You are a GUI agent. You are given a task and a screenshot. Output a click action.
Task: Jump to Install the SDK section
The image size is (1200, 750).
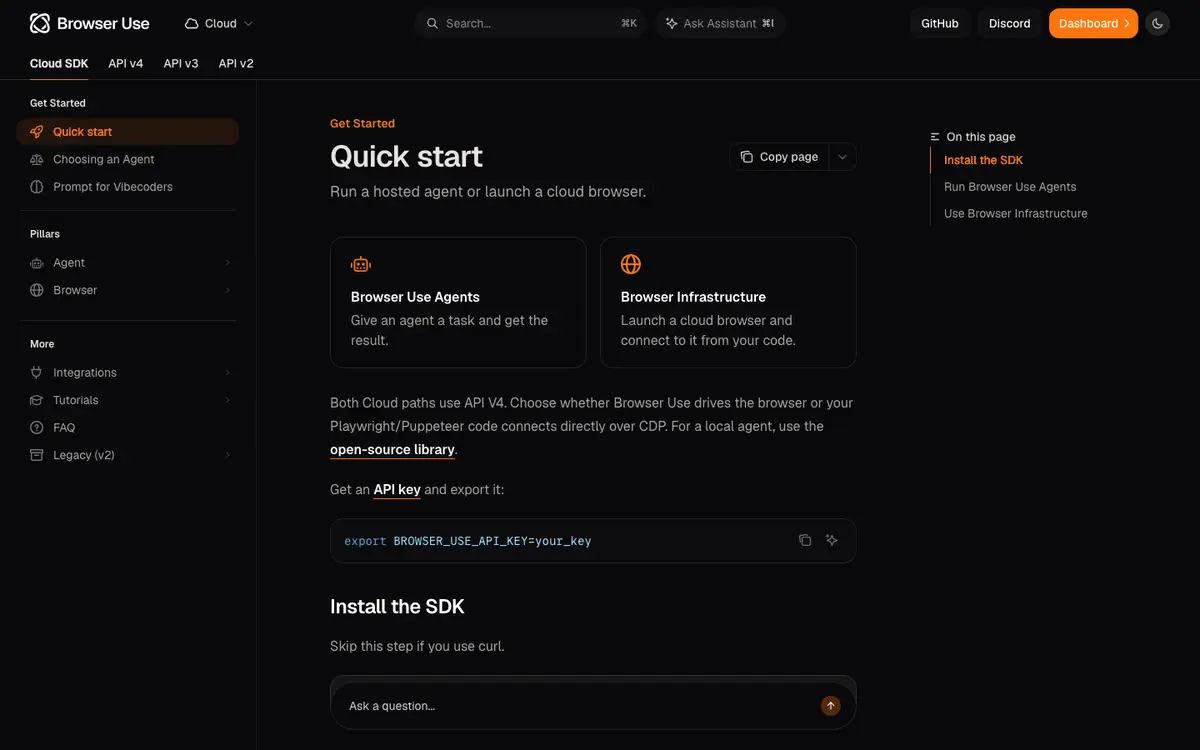pos(983,160)
